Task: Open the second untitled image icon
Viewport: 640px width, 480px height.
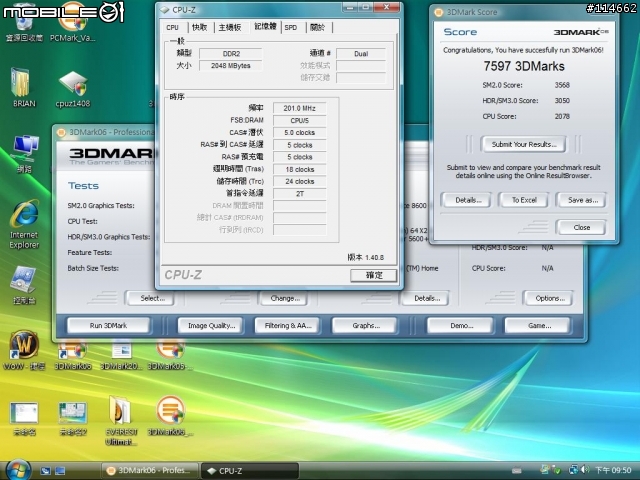Action: coord(73,418)
